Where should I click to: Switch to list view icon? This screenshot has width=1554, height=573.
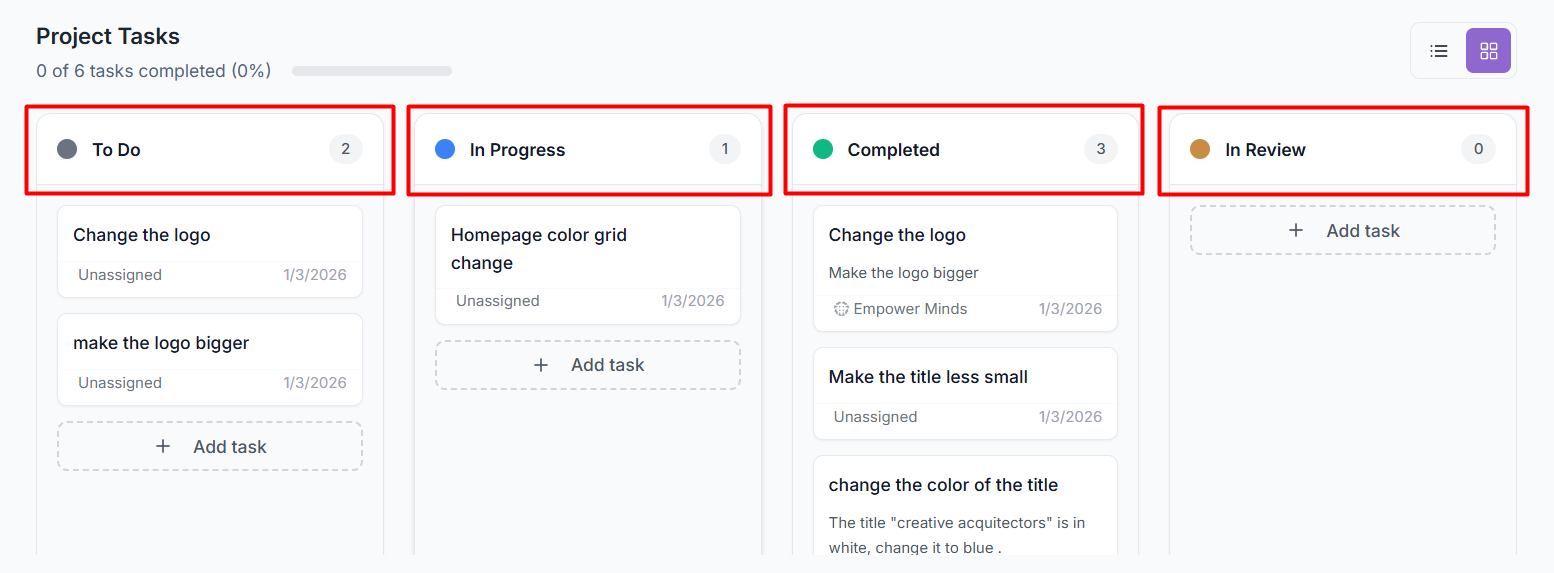(1439, 50)
